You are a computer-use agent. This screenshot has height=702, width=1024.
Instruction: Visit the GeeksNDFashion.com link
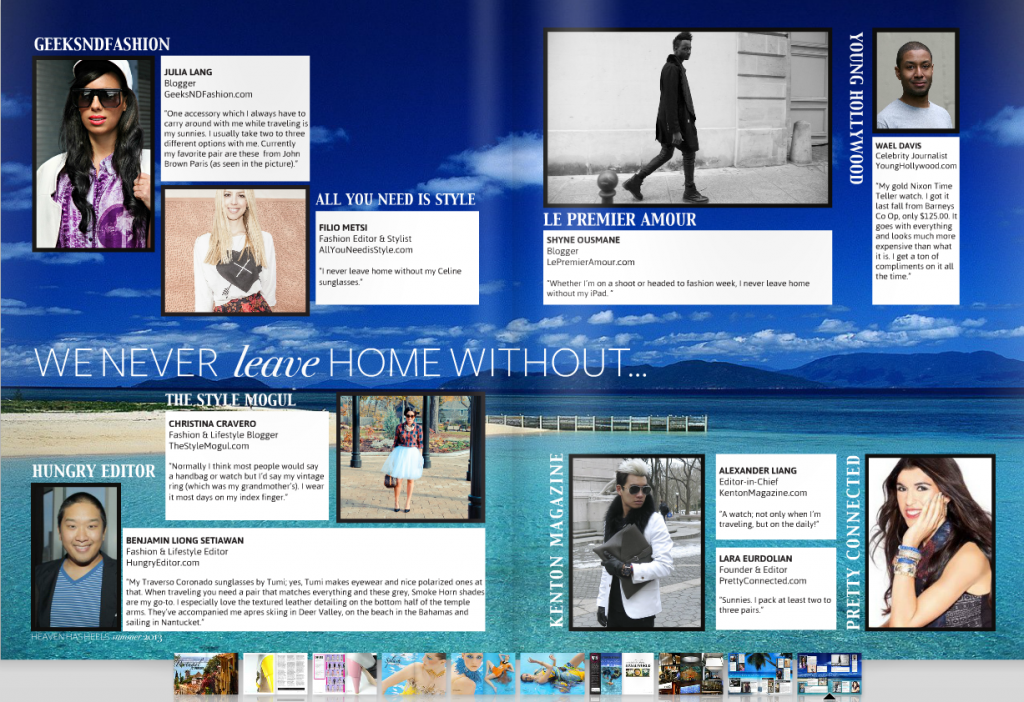pos(208,94)
